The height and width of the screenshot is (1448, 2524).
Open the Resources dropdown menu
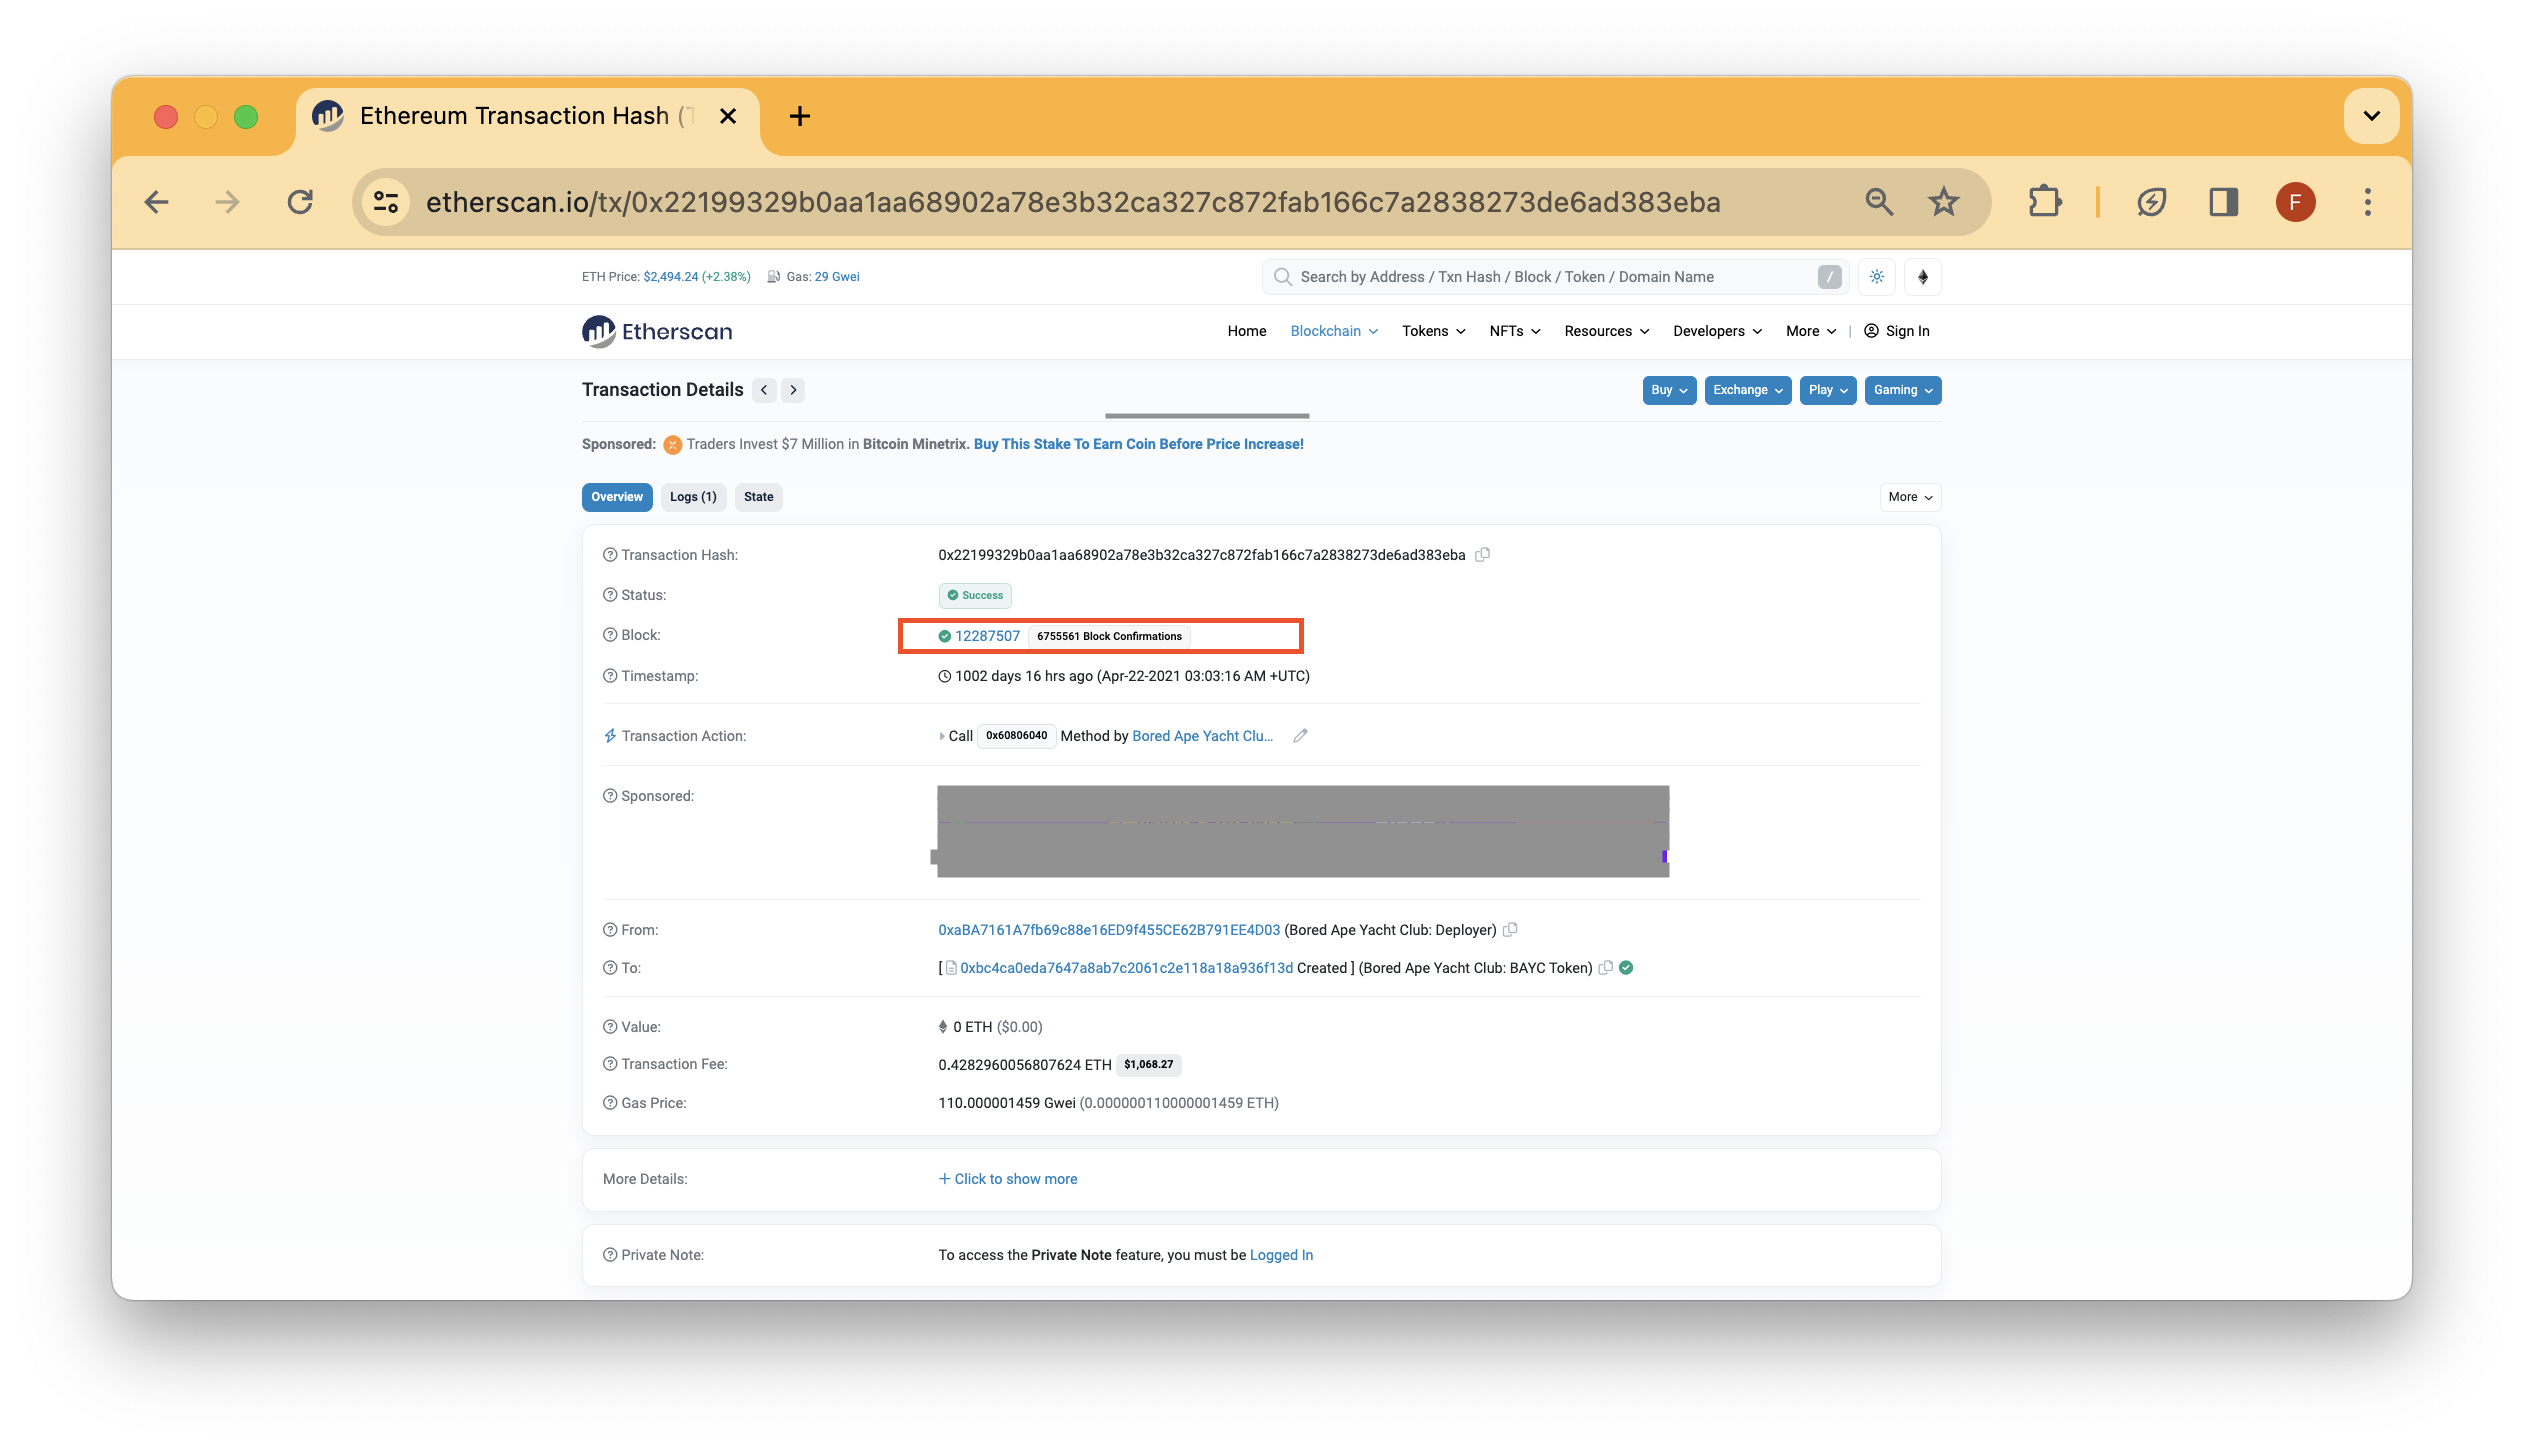[x=1607, y=331]
